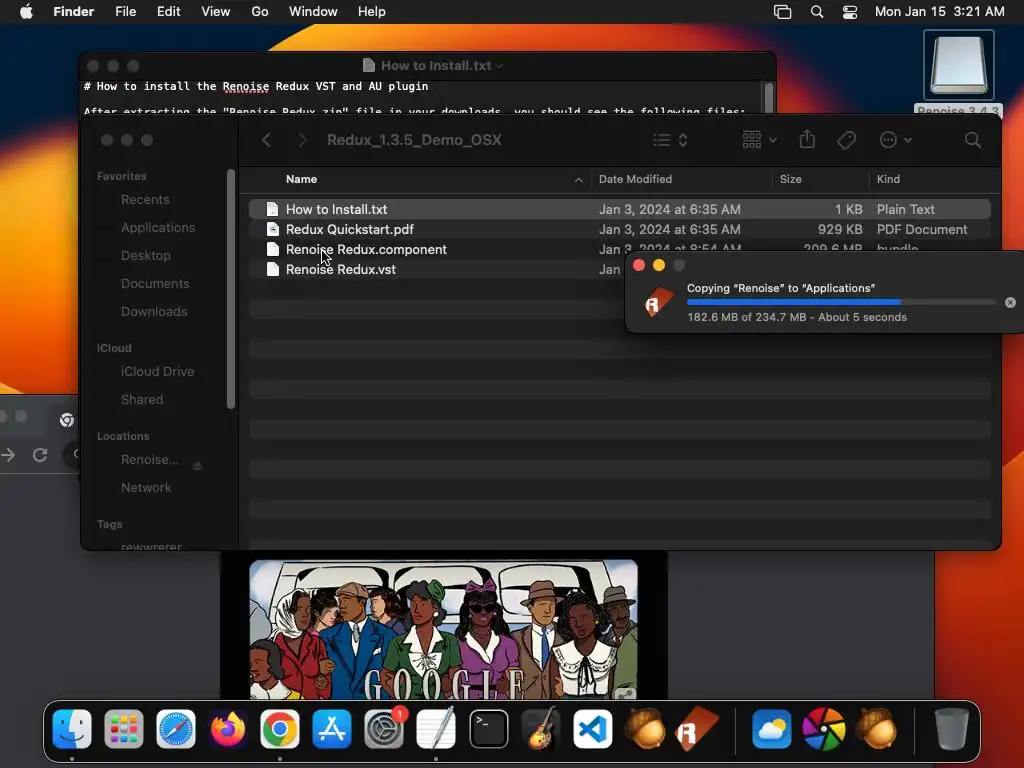Click the Finder tag toolbar icon
Screen dimensions: 1024x768
846,140
